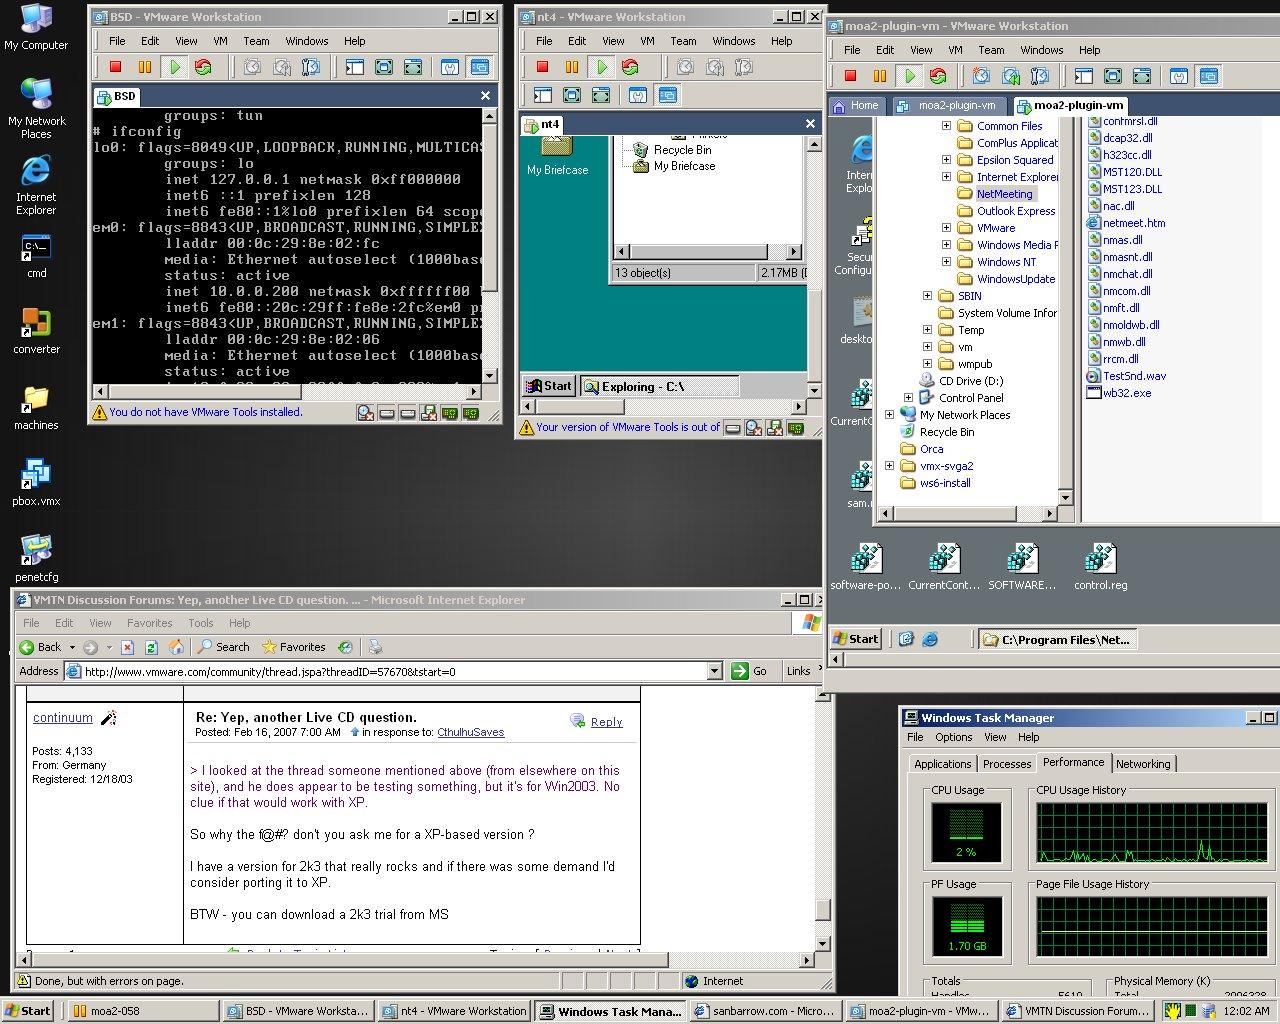Click the CthulhuSaves username link
Viewport: 1280px width, 1024px height.
pyautogui.click(x=470, y=732)
